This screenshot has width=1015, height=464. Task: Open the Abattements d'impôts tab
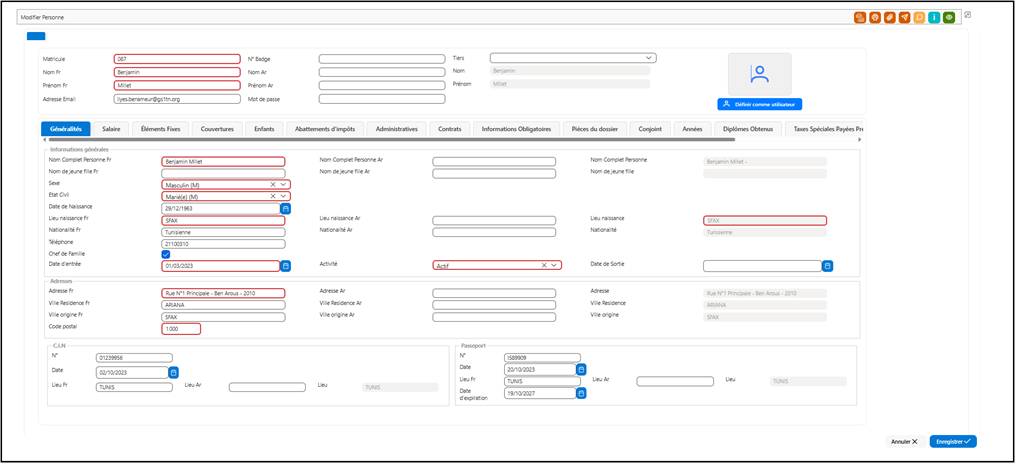click(325, 129)
